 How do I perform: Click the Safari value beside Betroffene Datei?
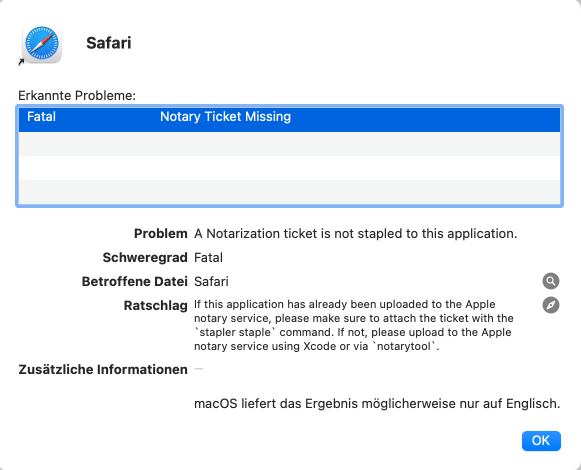coord(211,281)
